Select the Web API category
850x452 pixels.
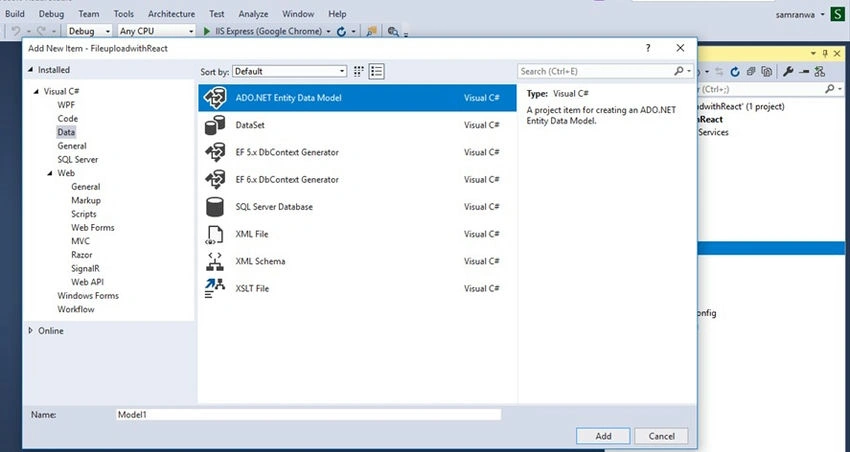pos(87,282)
